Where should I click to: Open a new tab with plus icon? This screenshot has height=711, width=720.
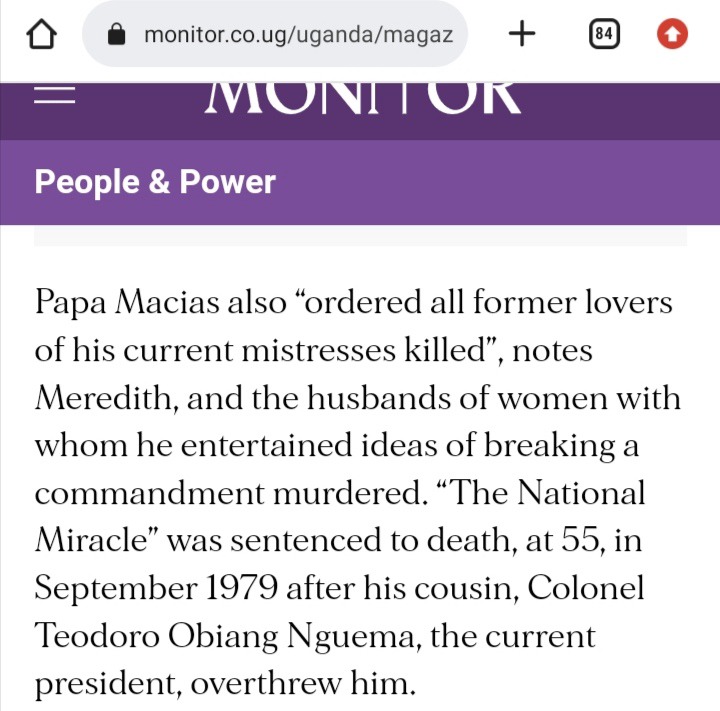coord(521,35)
